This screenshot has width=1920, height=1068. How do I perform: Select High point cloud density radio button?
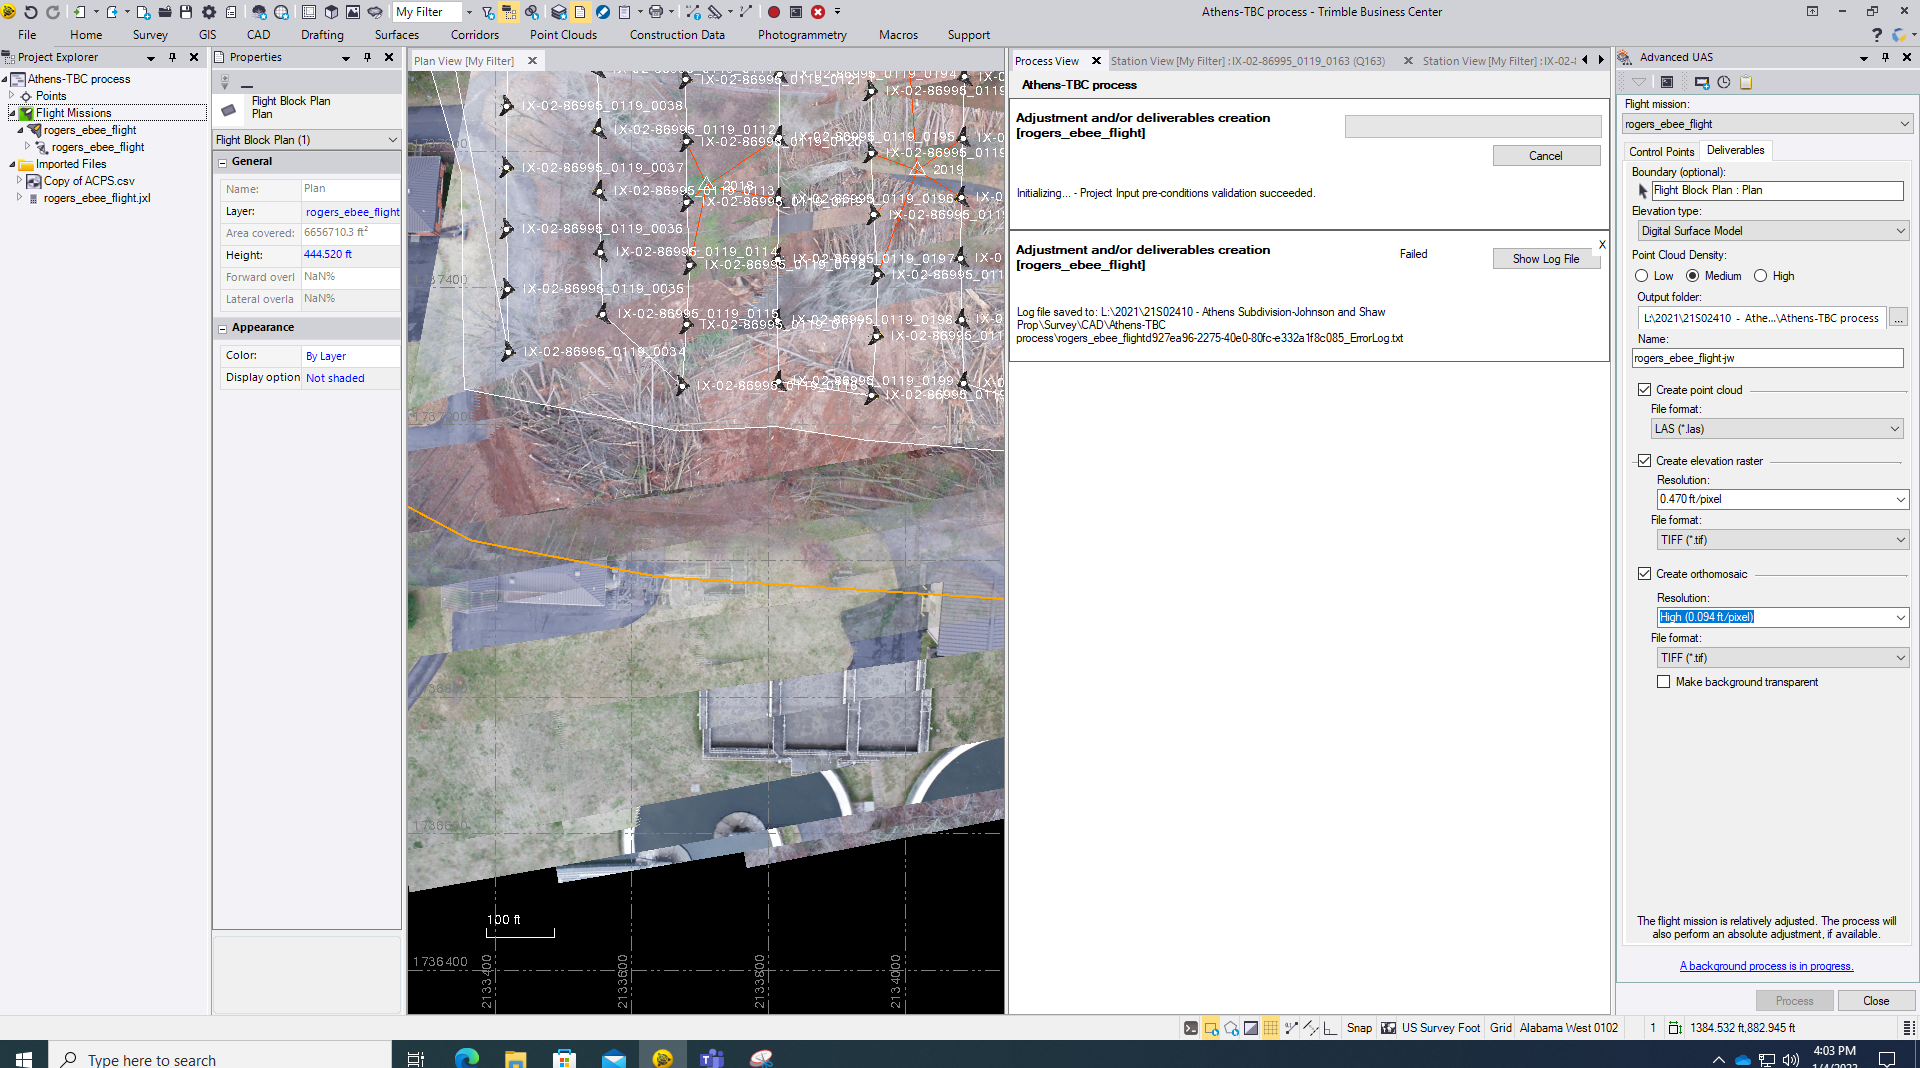click(1760, 276)
